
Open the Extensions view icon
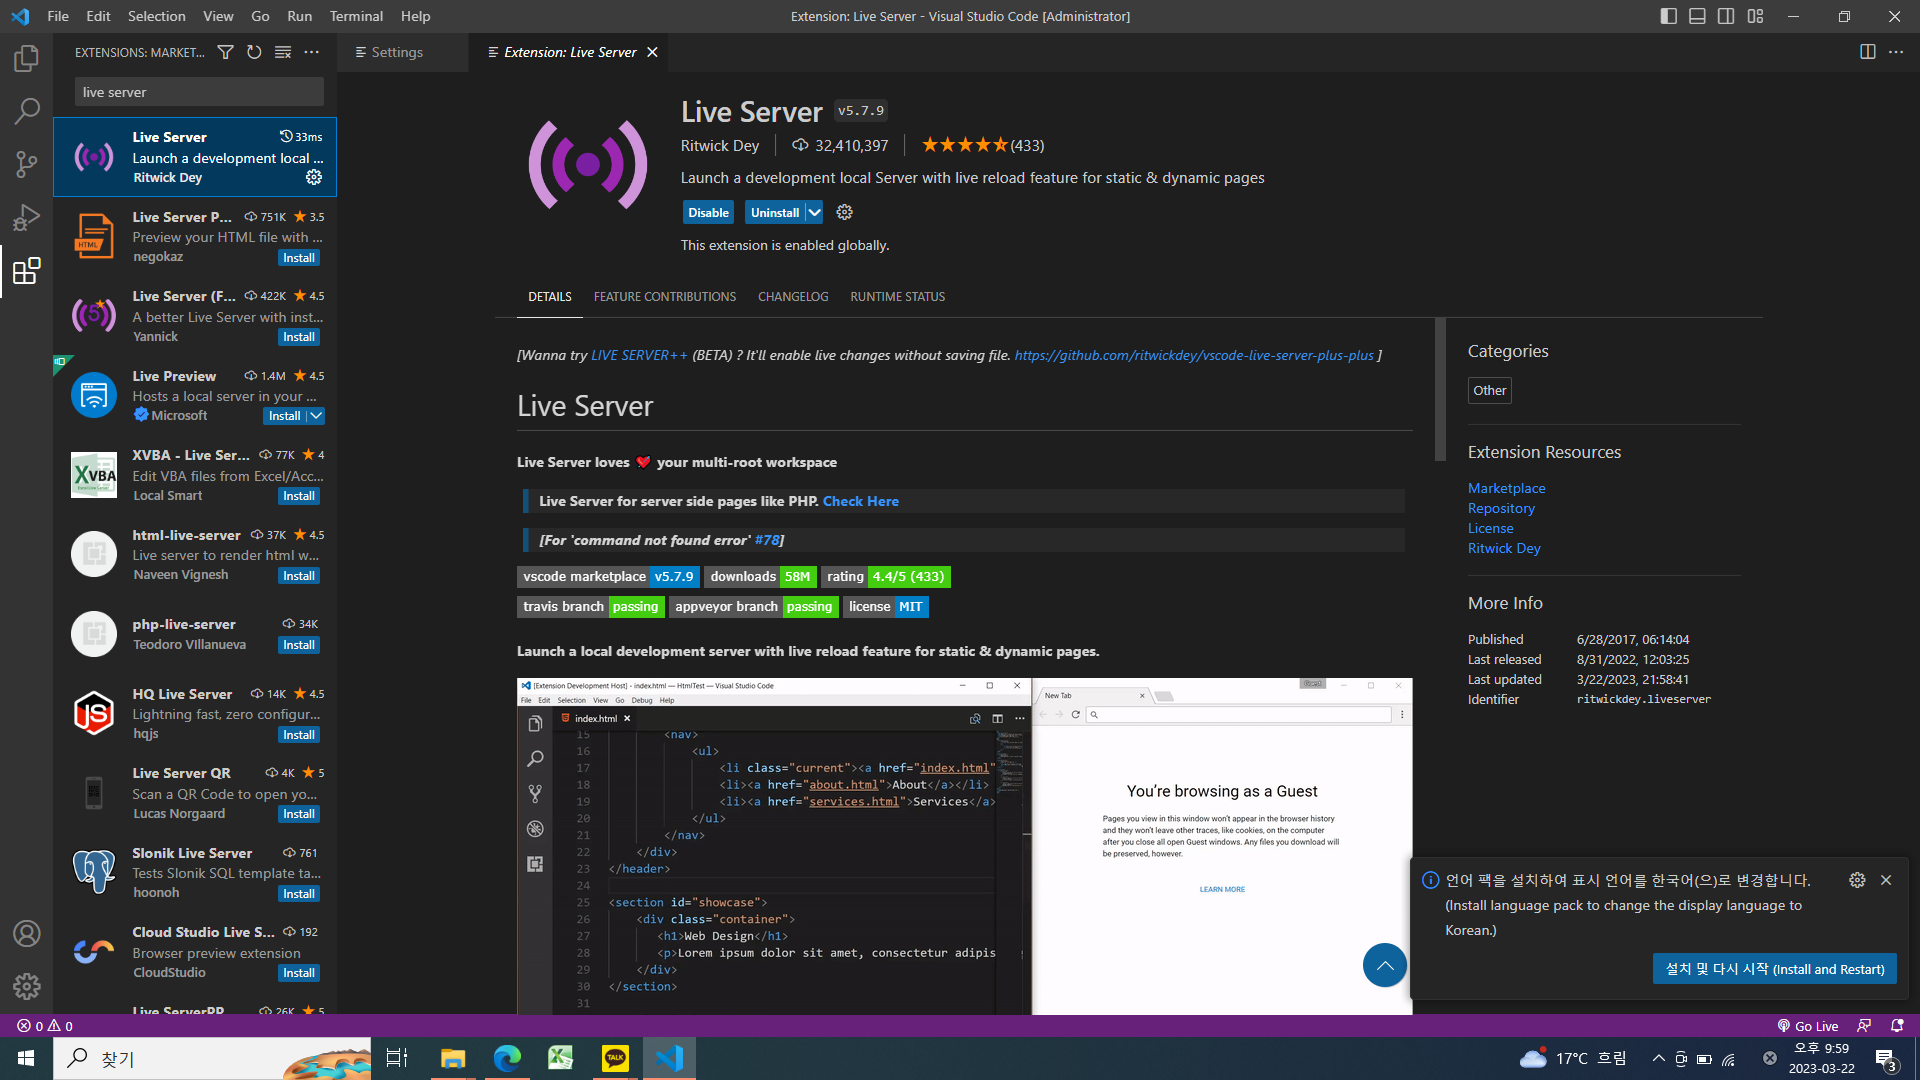pyautogui.click(x=27, y=271)
